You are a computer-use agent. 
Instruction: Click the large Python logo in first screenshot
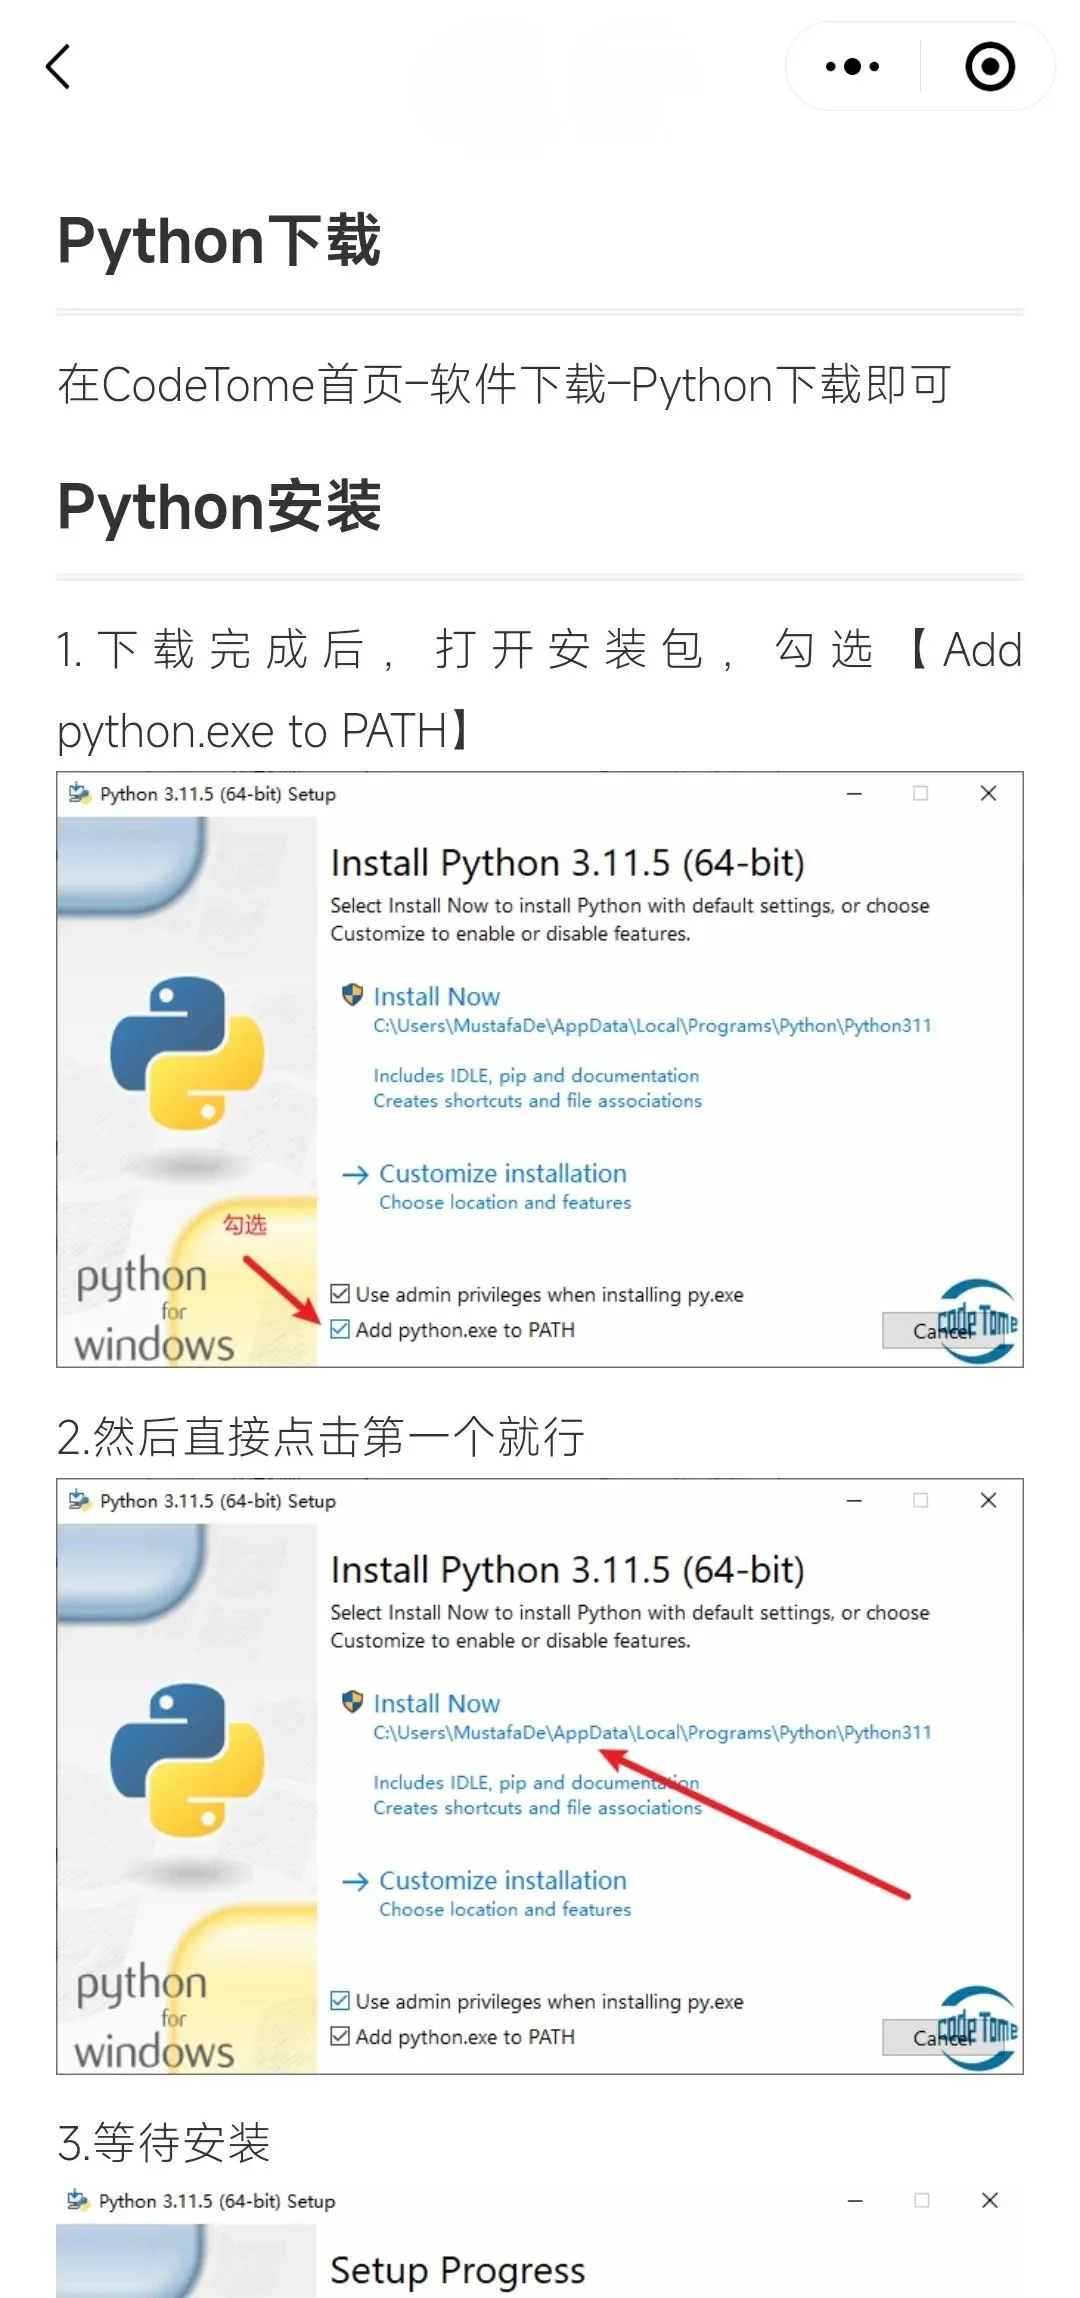pyautogui.click(x=187, y=1053)
